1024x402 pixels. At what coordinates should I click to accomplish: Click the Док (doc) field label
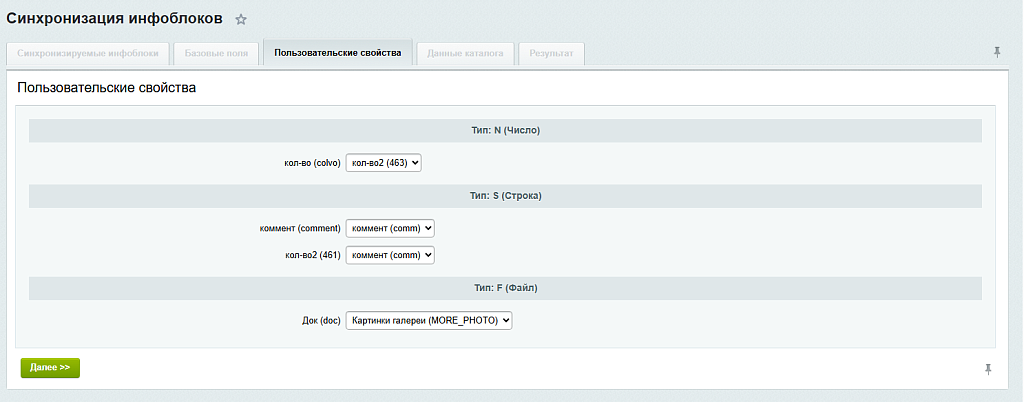(x=320, y=321)
